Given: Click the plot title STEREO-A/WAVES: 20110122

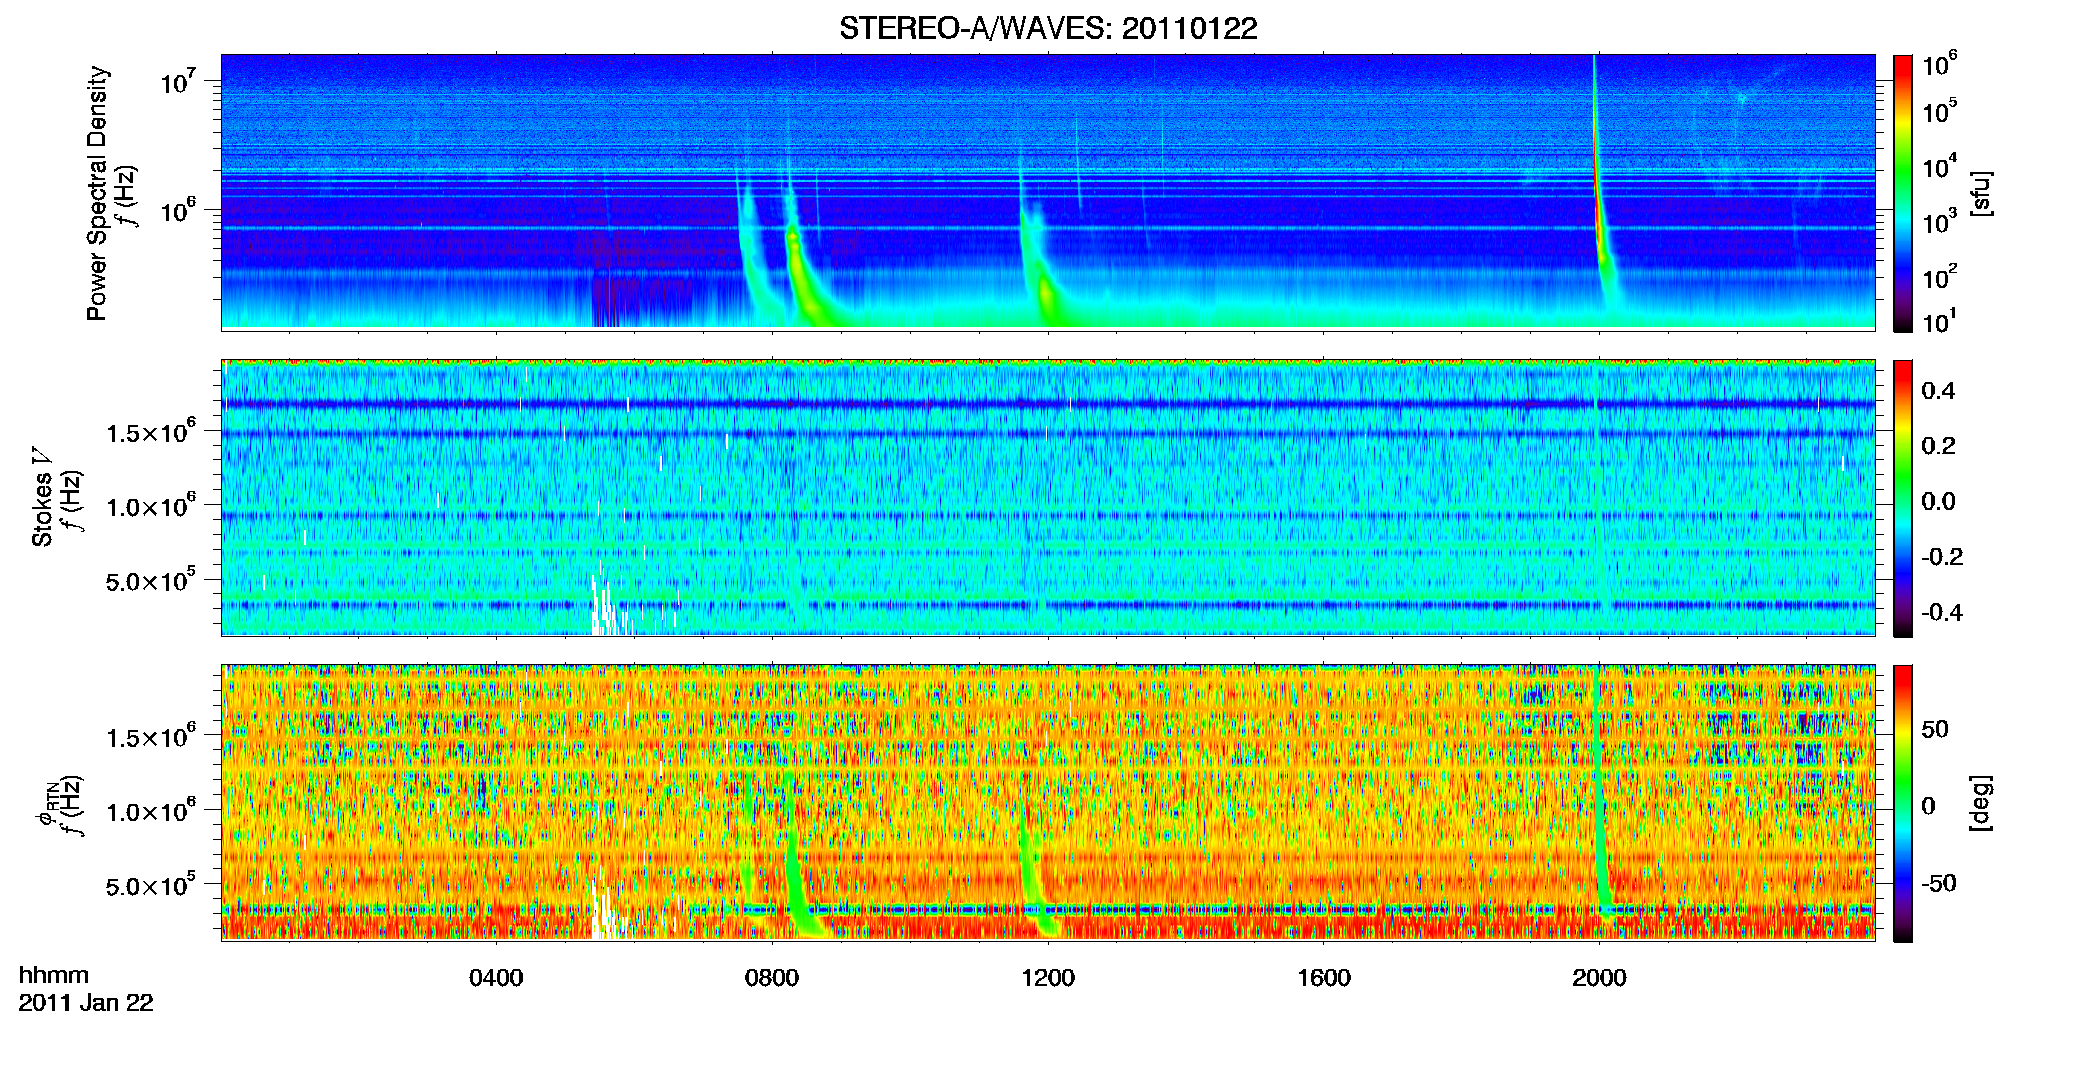Looking at the screenshot, I should pyautogui.click(x=1048, y=28).
